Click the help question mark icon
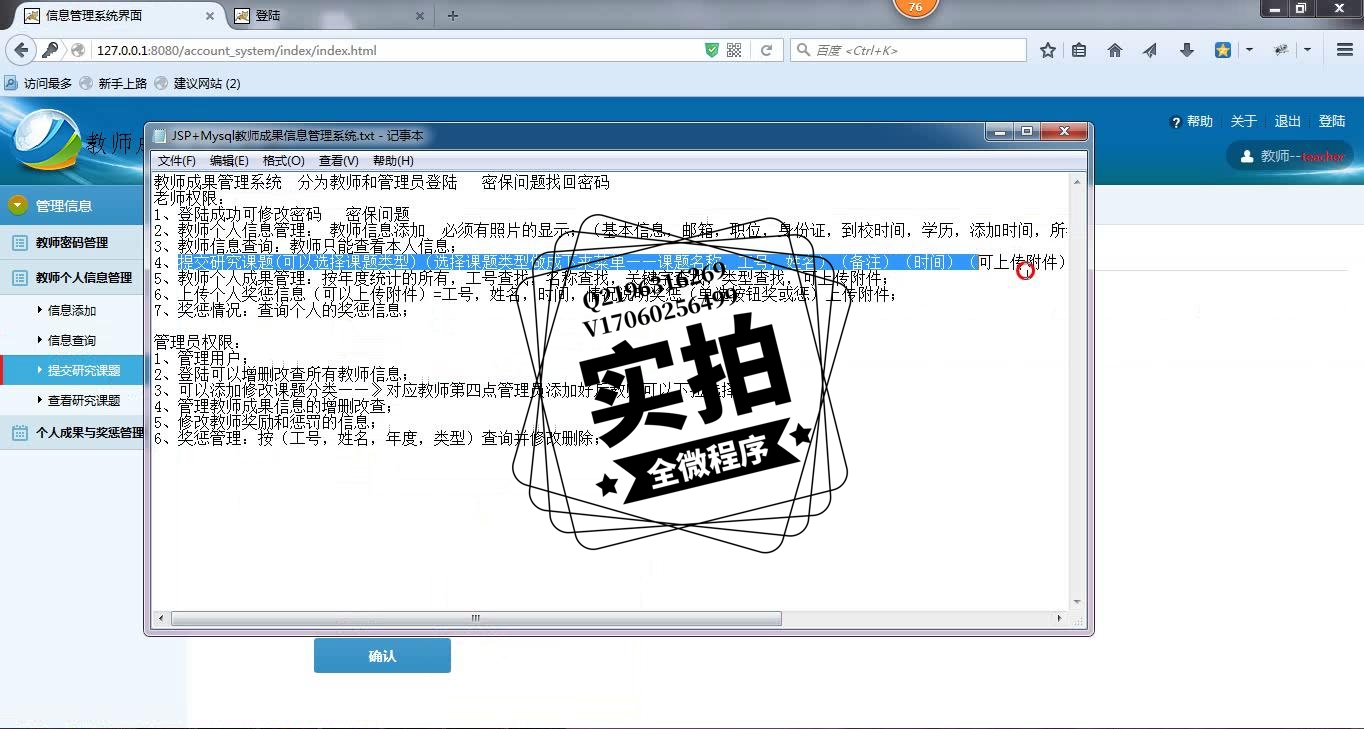 click(1176, 122)
